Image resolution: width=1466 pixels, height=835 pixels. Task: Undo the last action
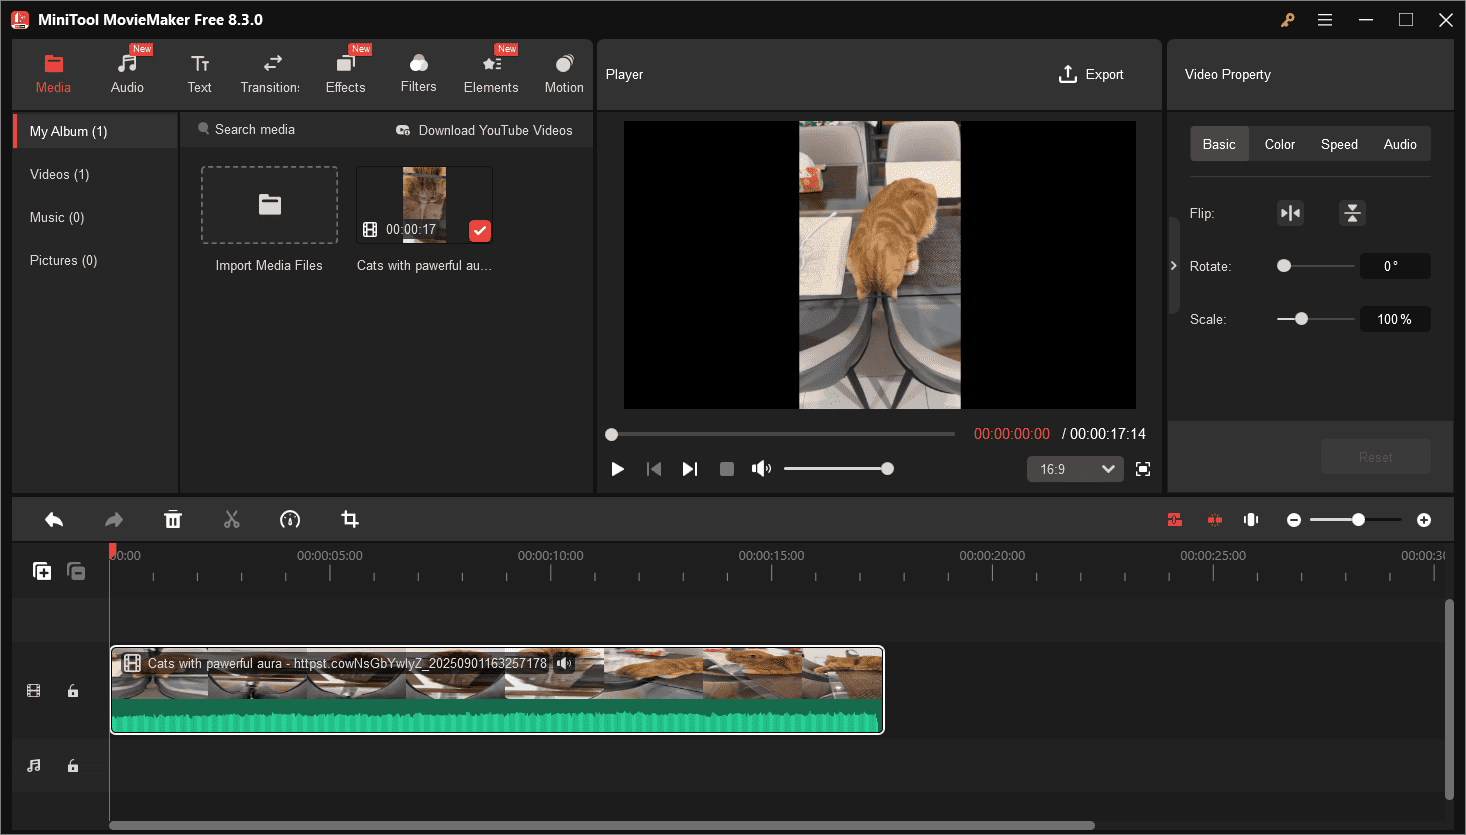click(x=54, y=519)
